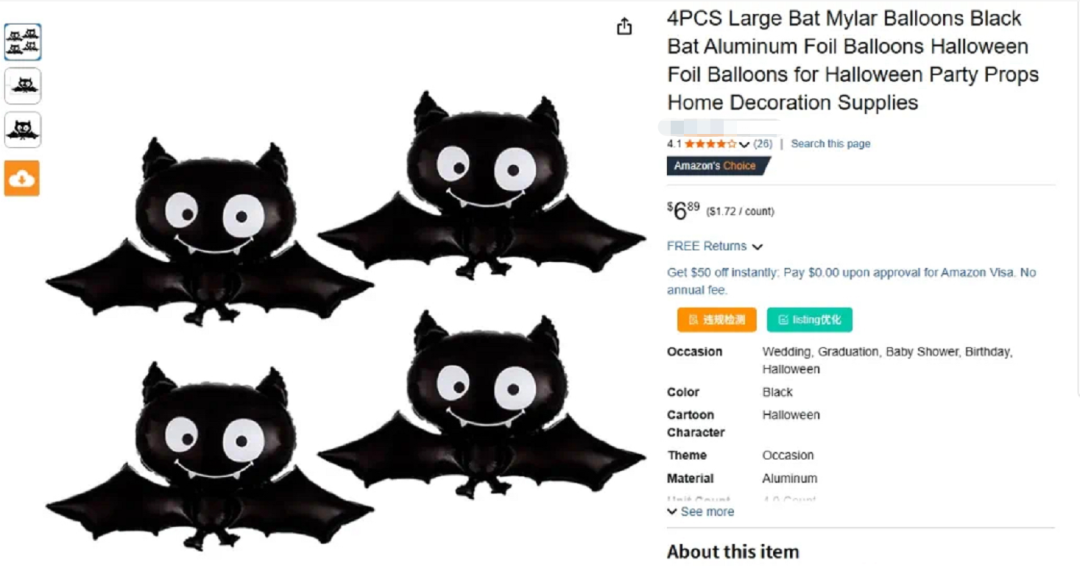1080x566 pixels.
Task: Click the Amazon's Choice badge
Action: 718,166
